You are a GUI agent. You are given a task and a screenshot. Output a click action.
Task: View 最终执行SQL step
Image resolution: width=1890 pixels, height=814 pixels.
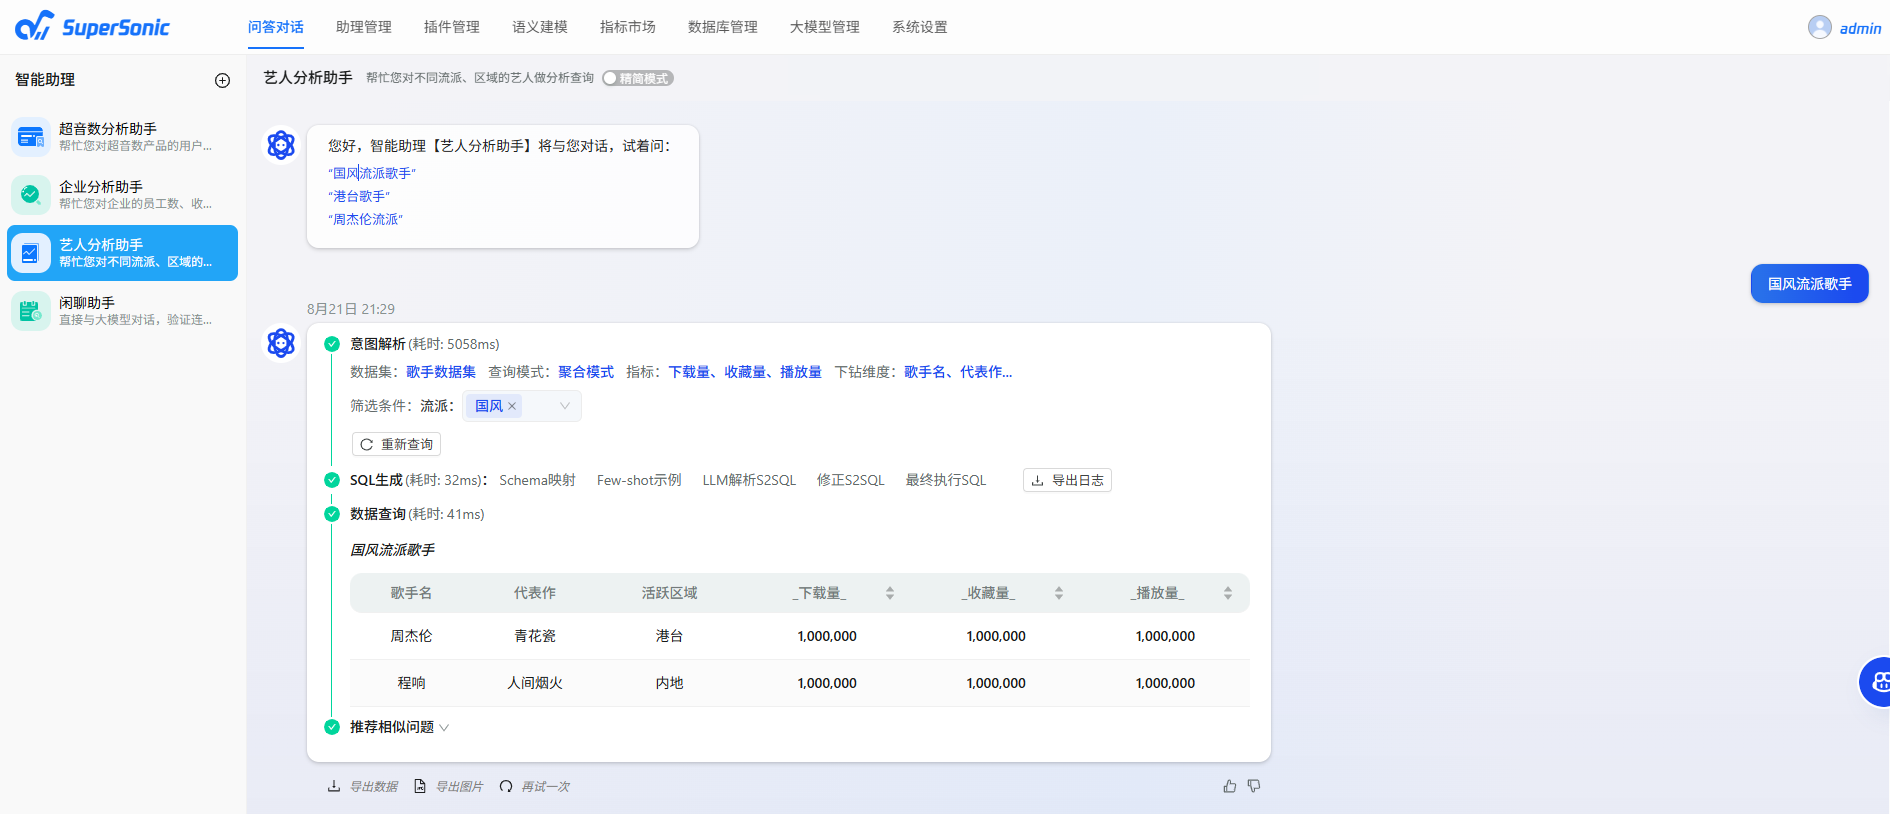(946, 480)
